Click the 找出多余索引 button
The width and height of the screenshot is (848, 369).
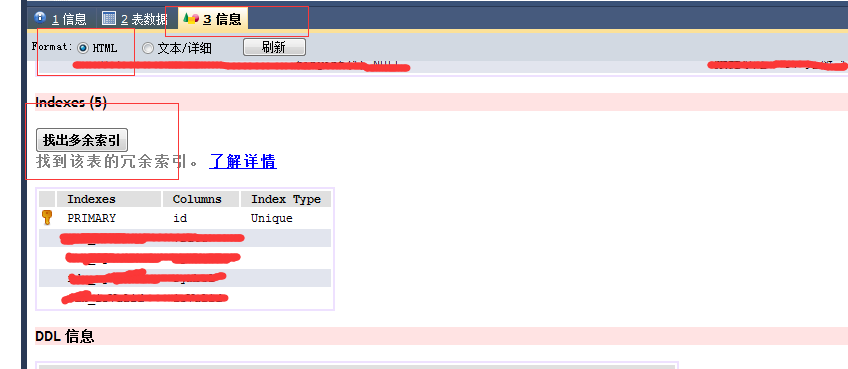pos(82,140)
